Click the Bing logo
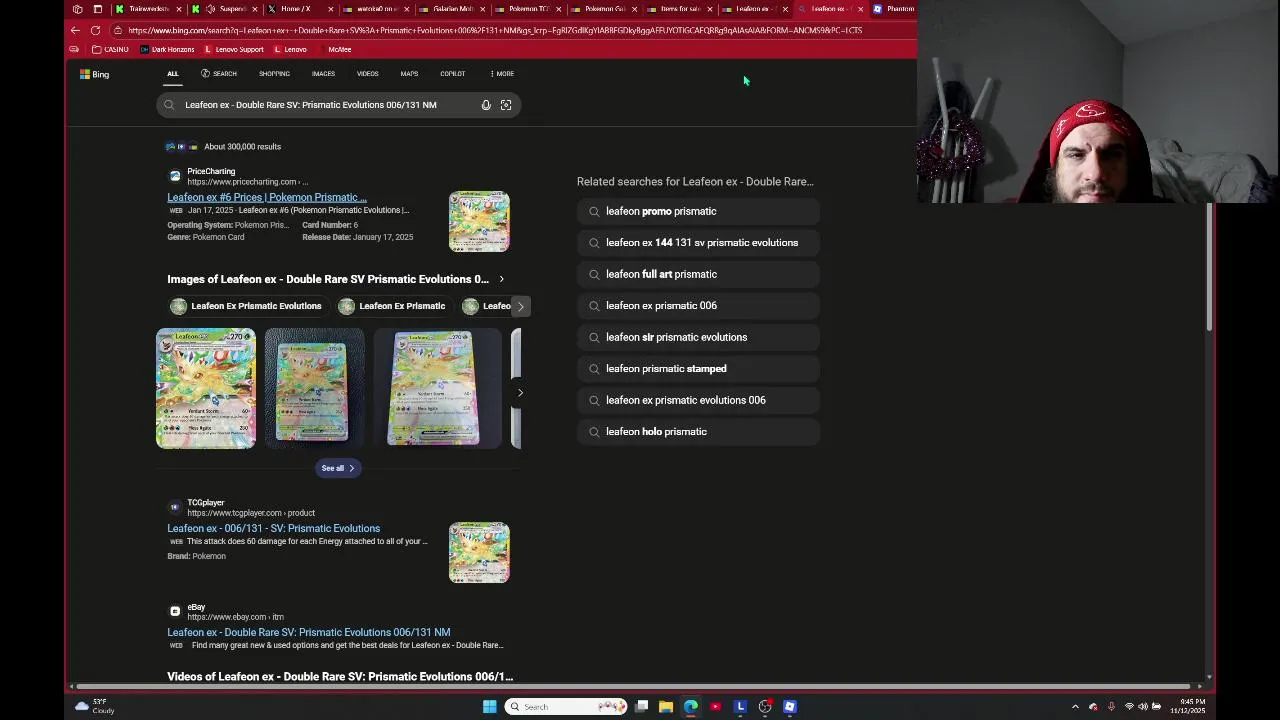This screenshot has height=720, width=1280. 94,74
